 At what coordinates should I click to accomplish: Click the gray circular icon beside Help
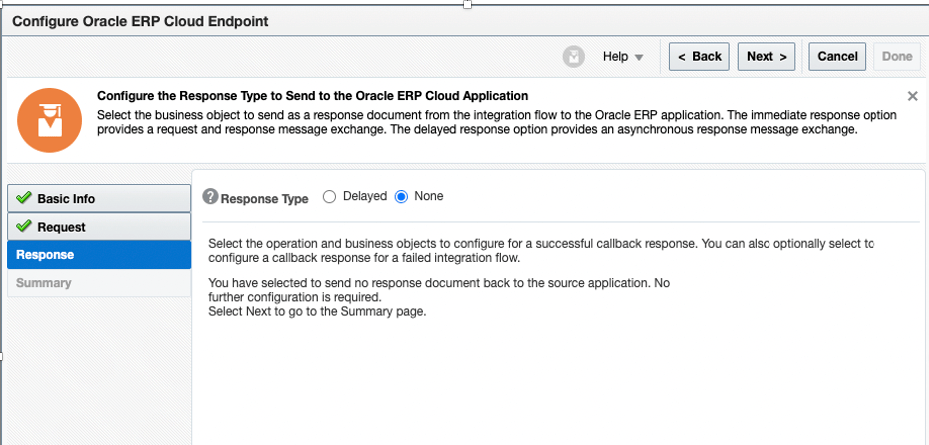[x=573, y=57]
